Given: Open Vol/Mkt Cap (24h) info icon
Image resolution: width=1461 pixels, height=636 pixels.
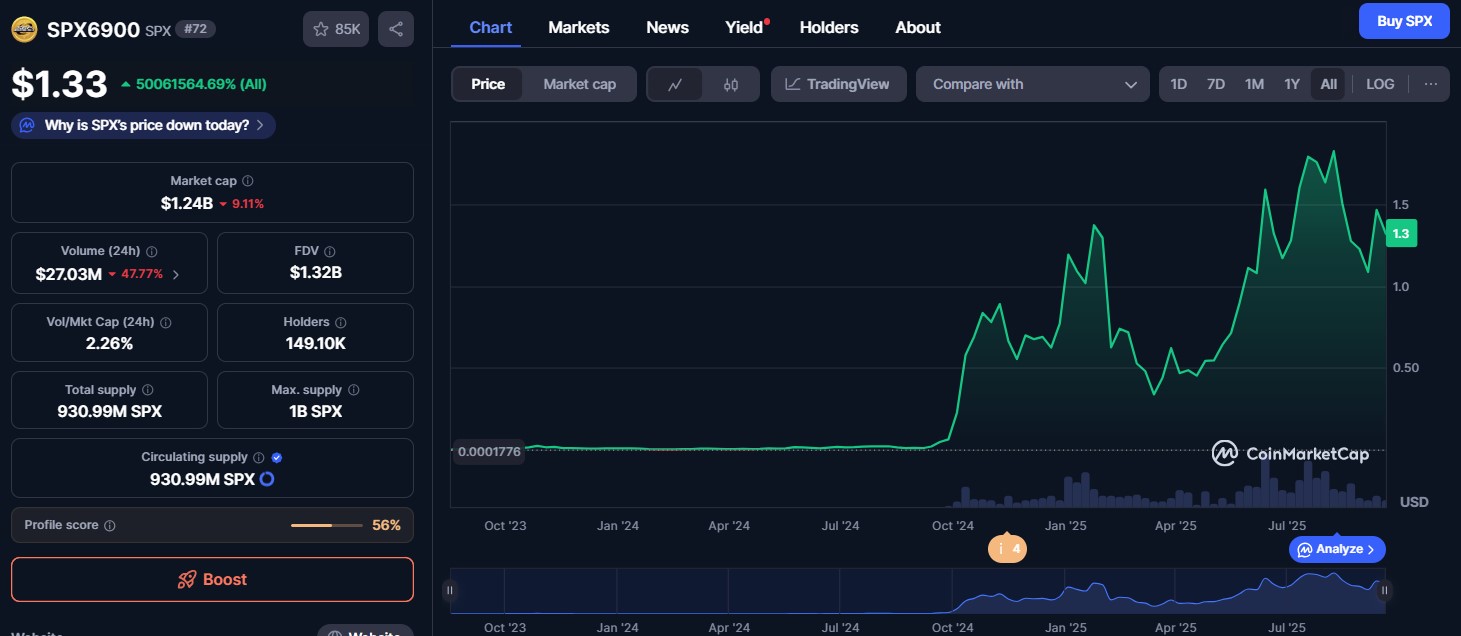Looking at the screenshot, I should coord(166,322).
